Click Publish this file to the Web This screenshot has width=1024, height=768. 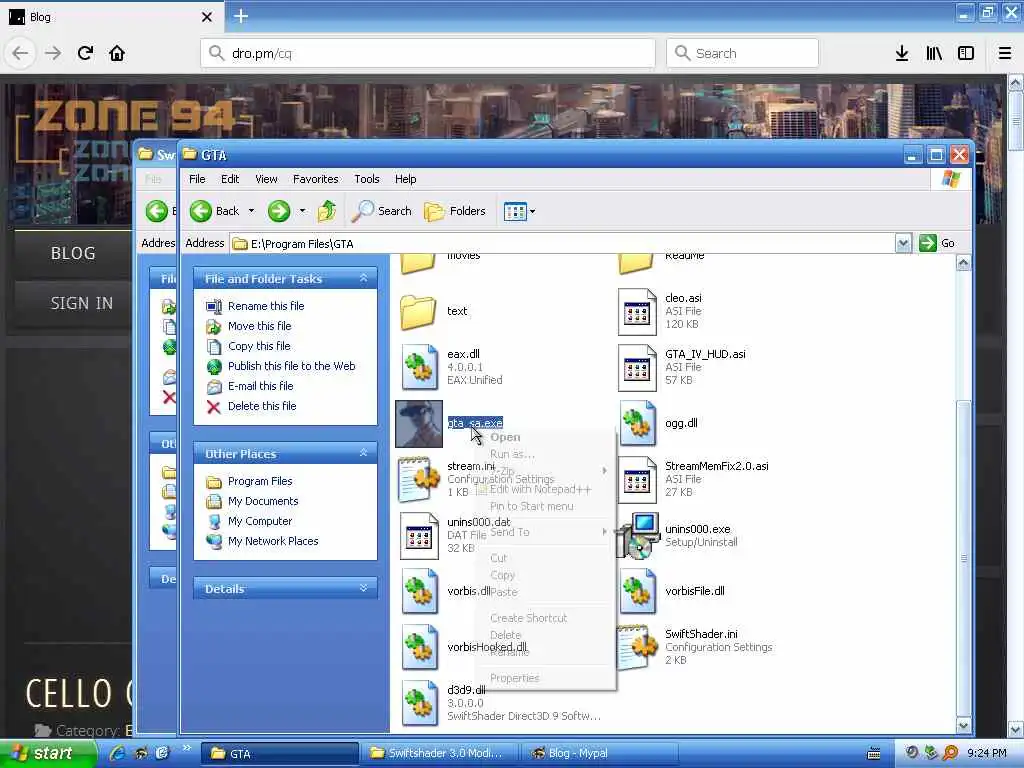[291, 366]
